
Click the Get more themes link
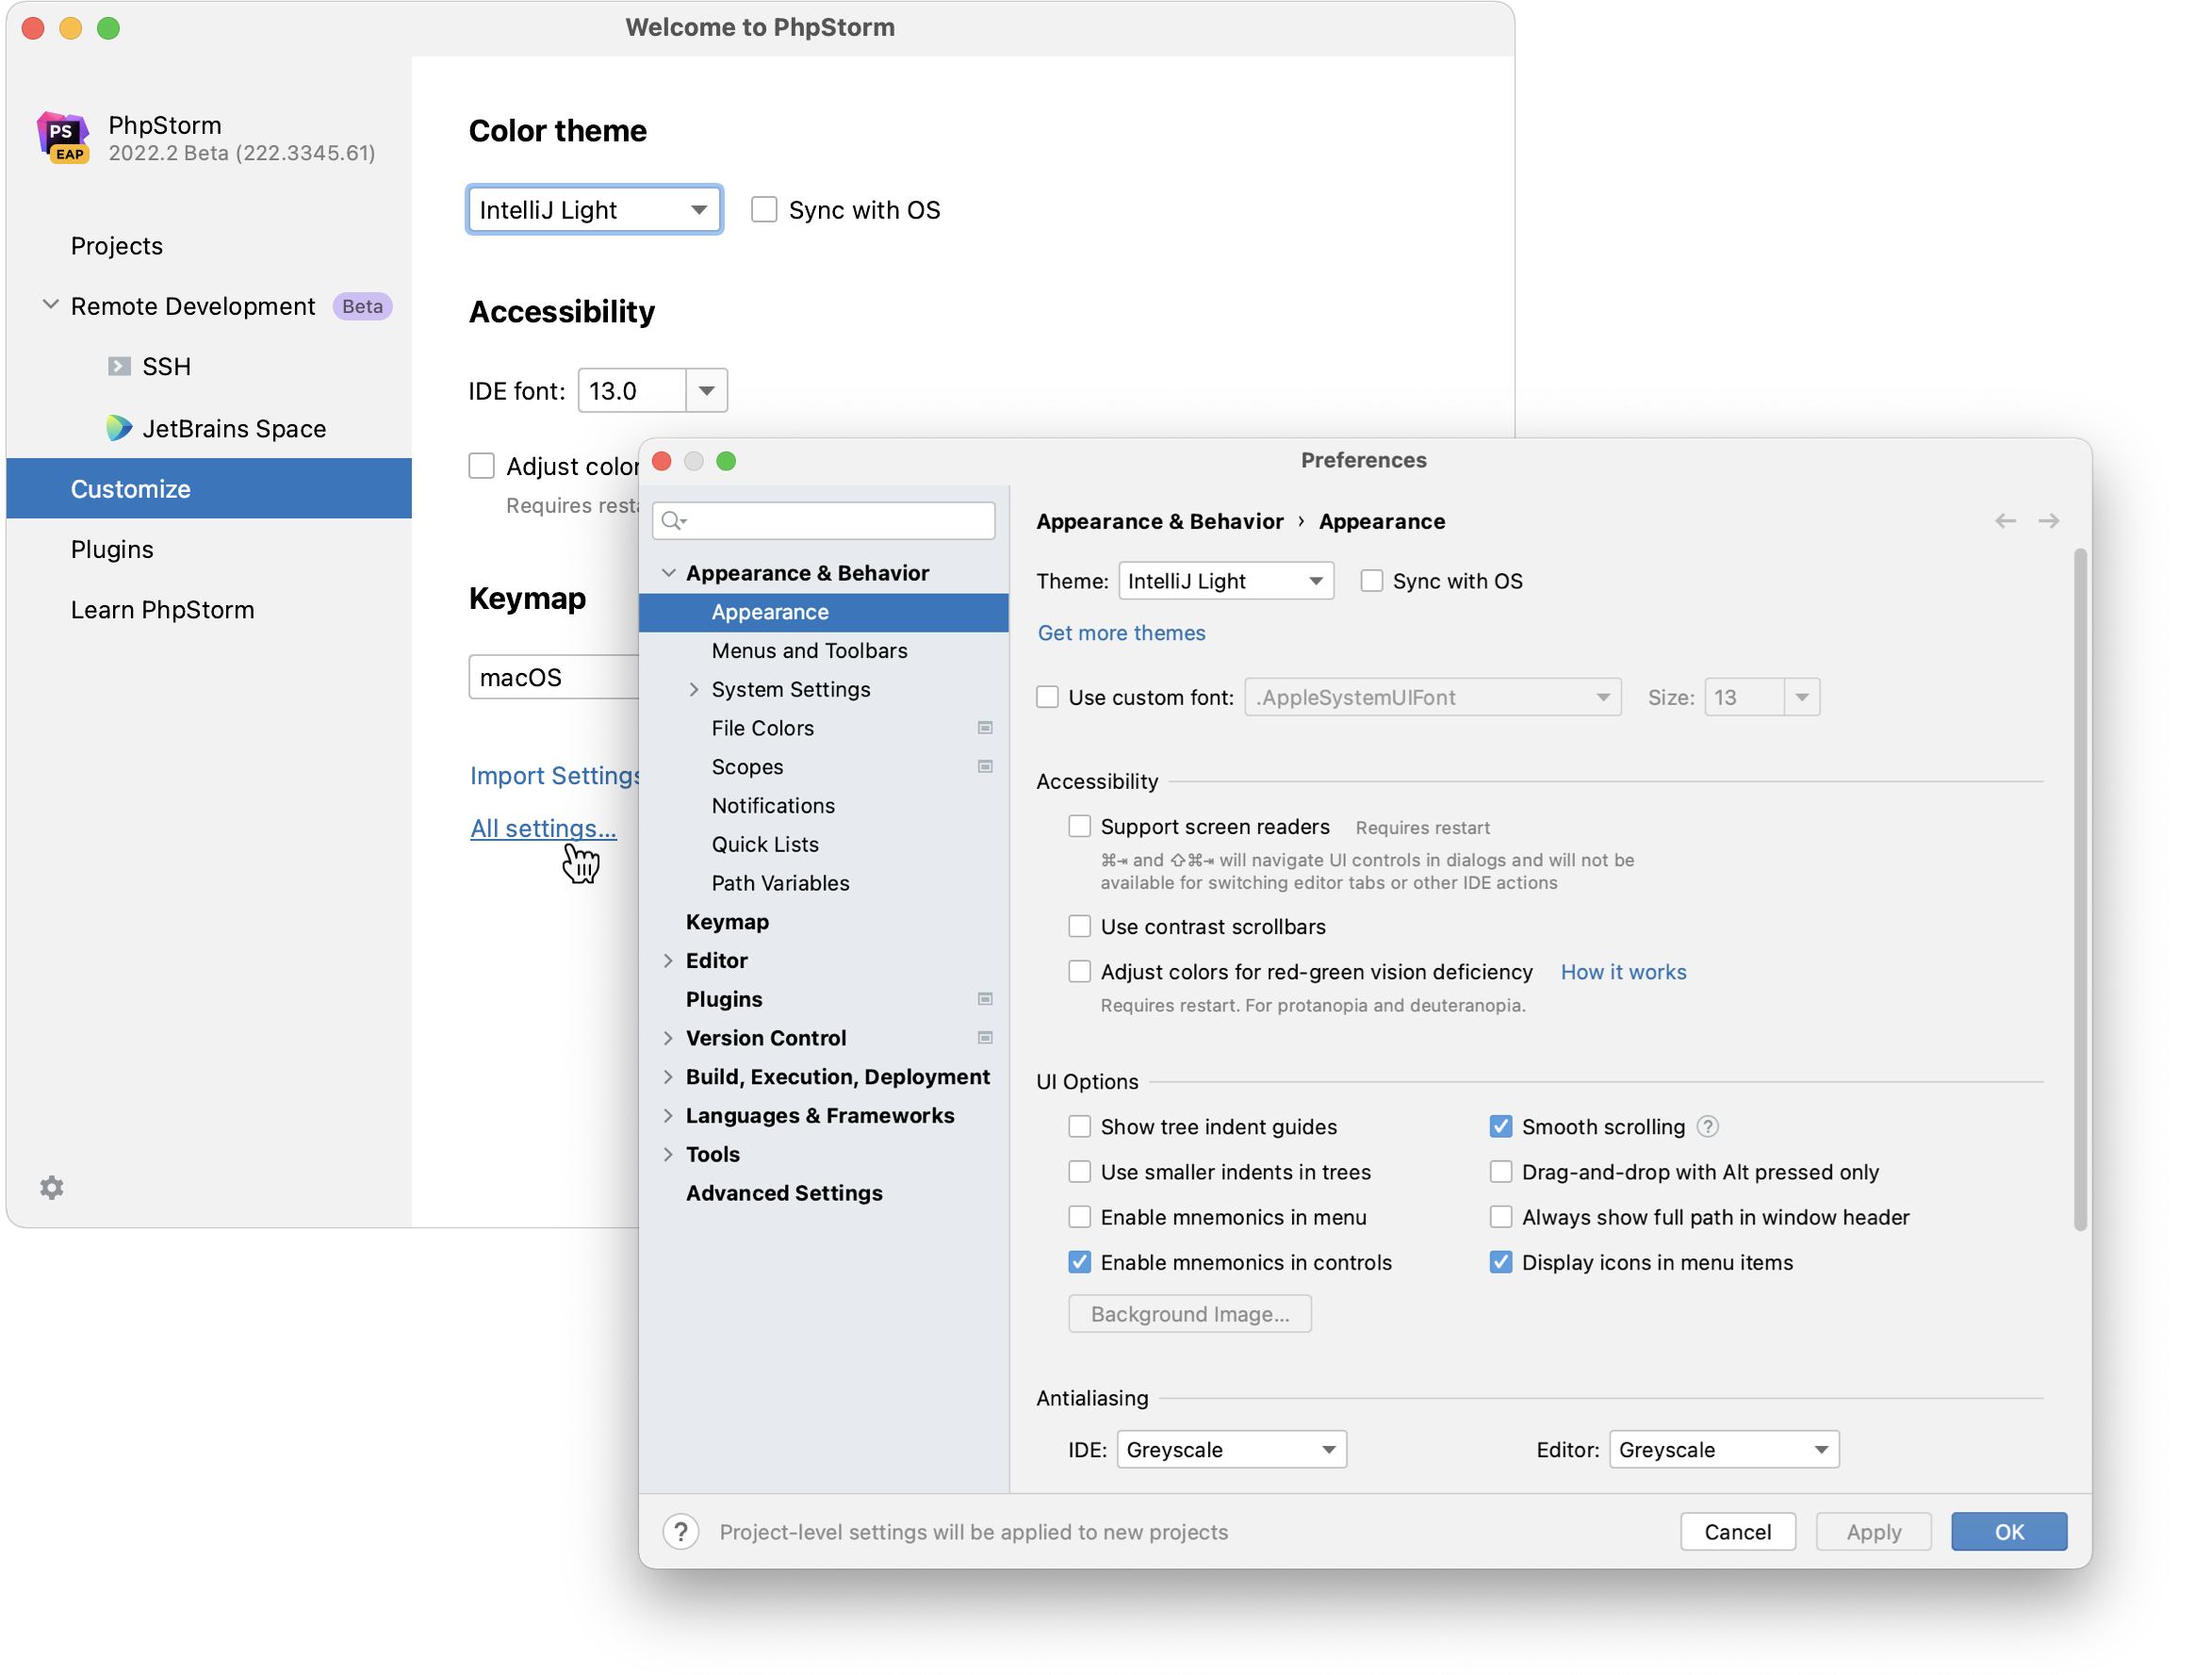click(x=1121, y=633)
